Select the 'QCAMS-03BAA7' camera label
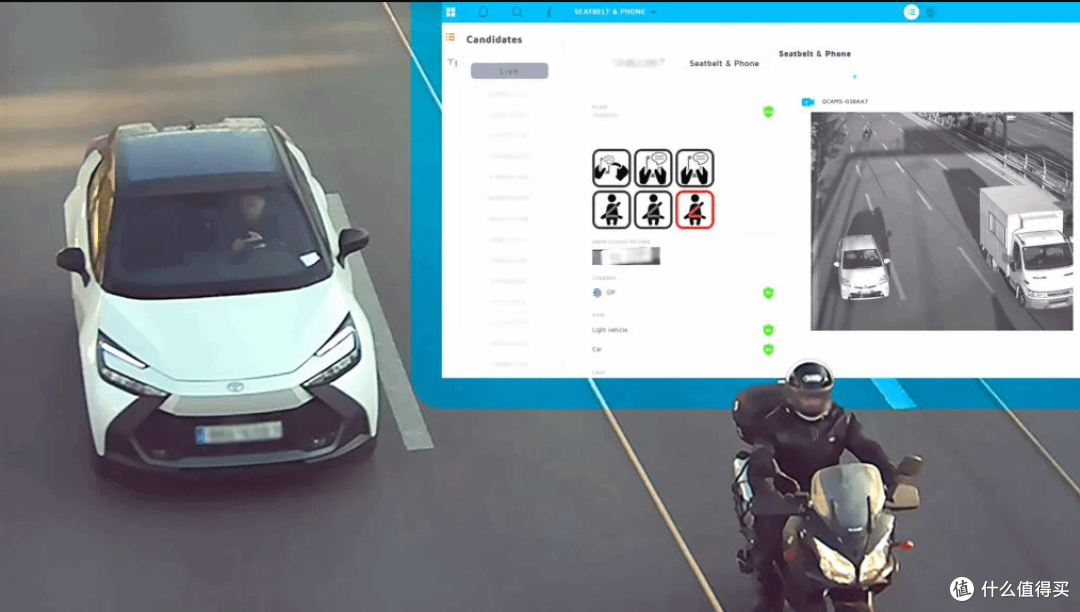1080x612 pixels. [x=844, y=101]
